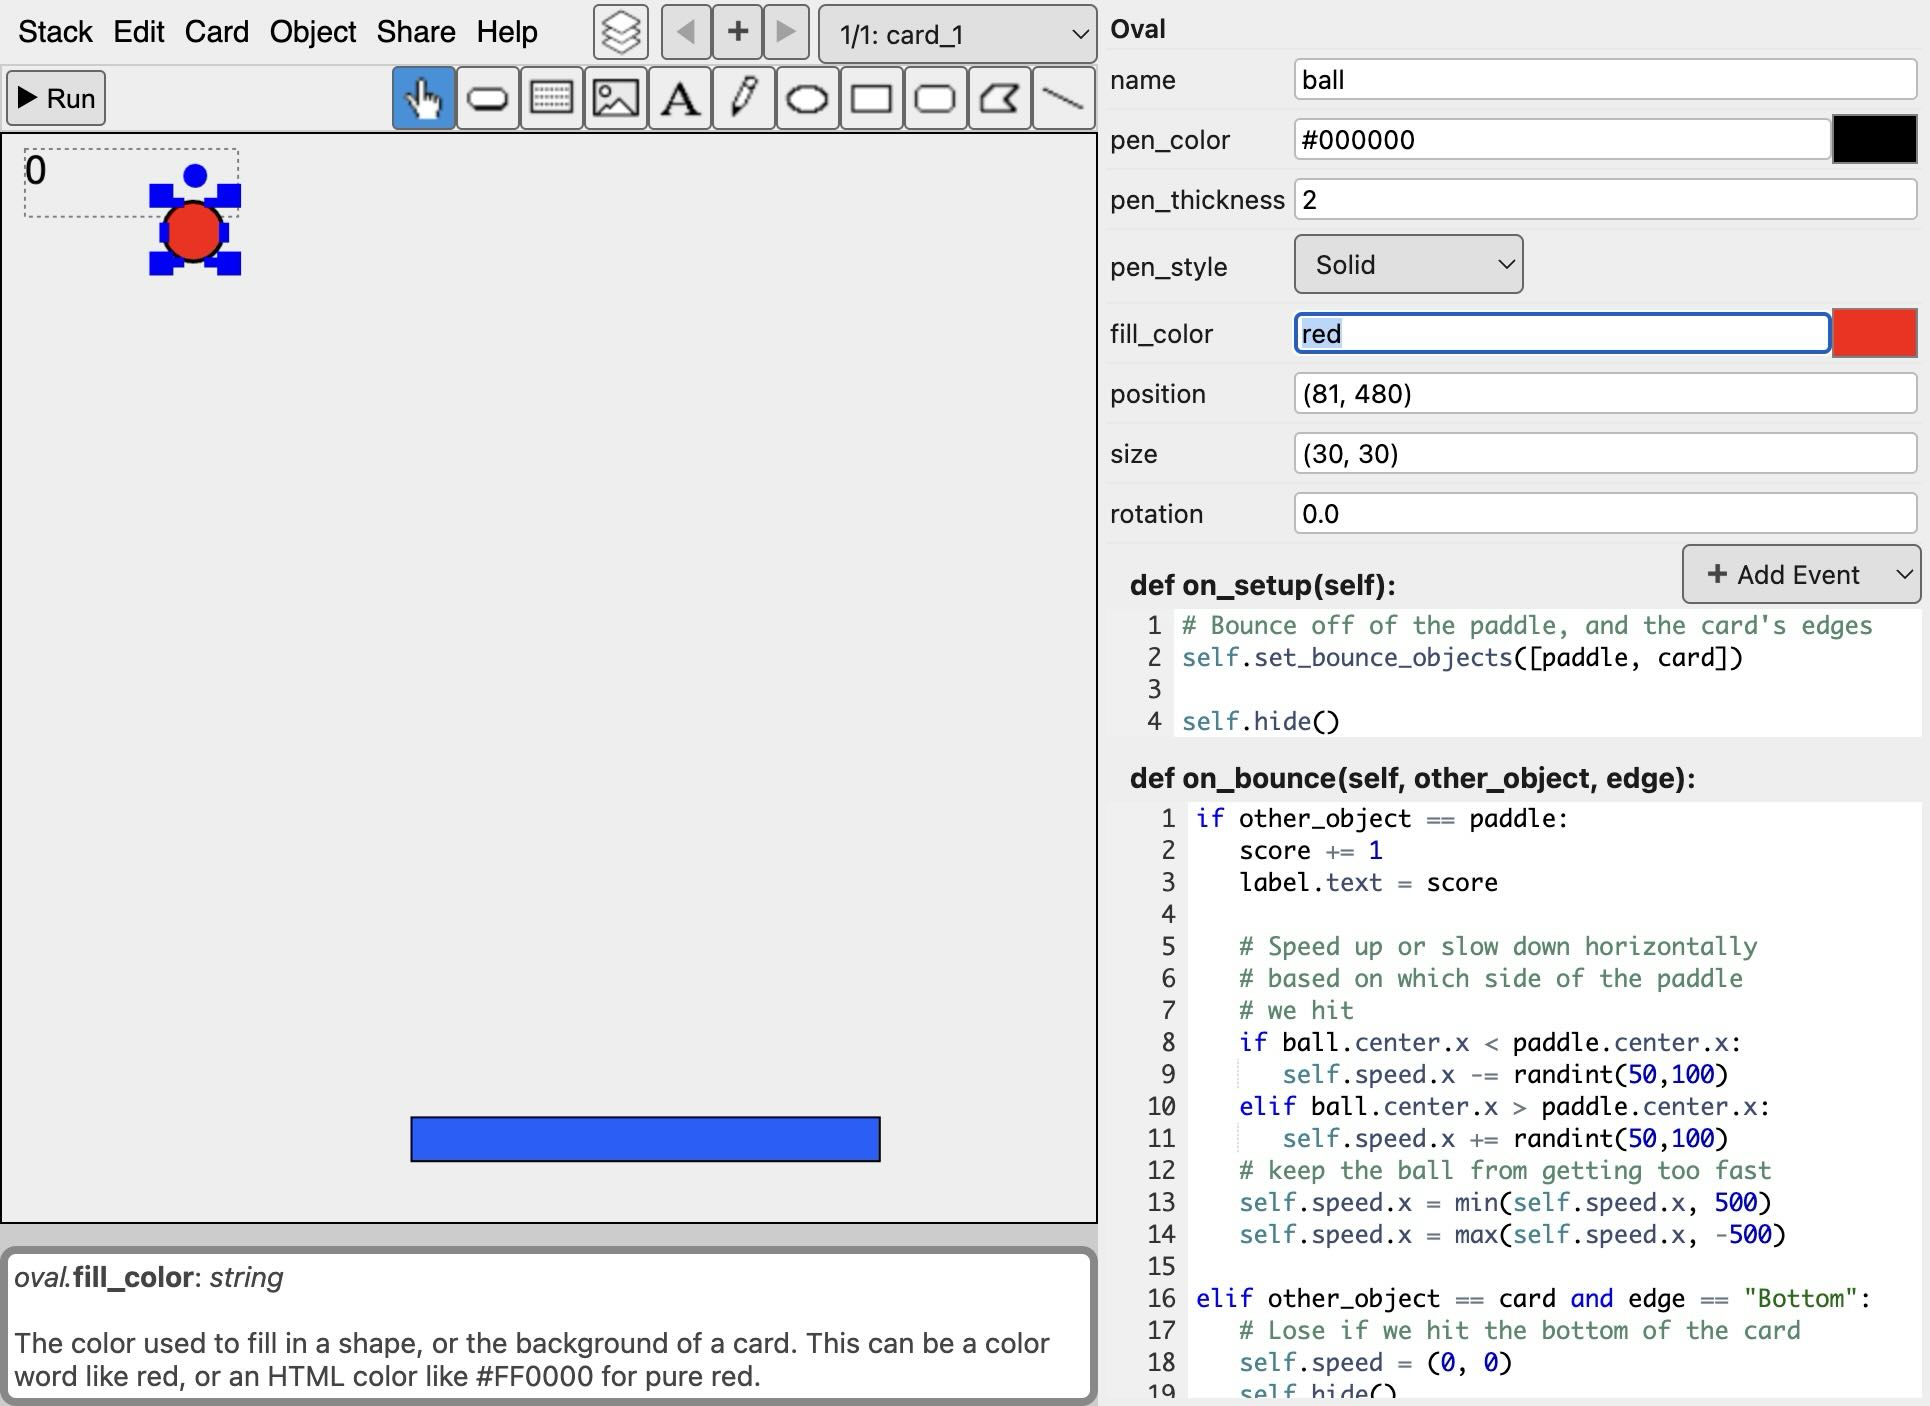This screenshot has width=1930, height=1406.
Task: Select the Text Field tool
Action: click(x=551, y=97)
